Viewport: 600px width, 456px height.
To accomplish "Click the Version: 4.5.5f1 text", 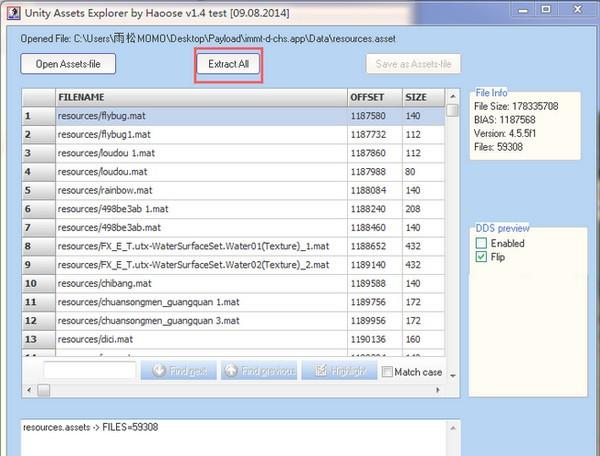I will coord(505,134).
